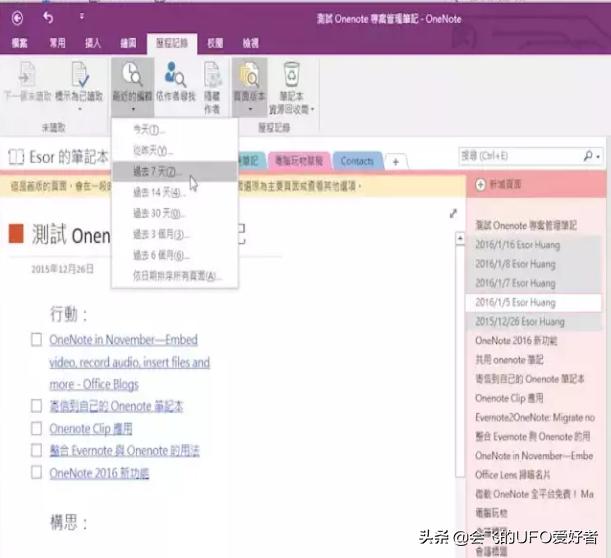611x558 pixels.
Task: Check the Onenote Clip 應用 checkbox
Action: pyautogui.click(x=36, y=429)
